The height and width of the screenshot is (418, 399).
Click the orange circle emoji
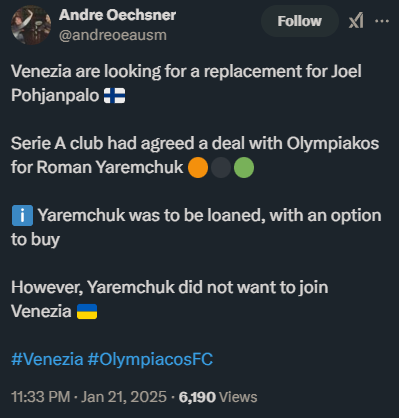click(198, 168)
